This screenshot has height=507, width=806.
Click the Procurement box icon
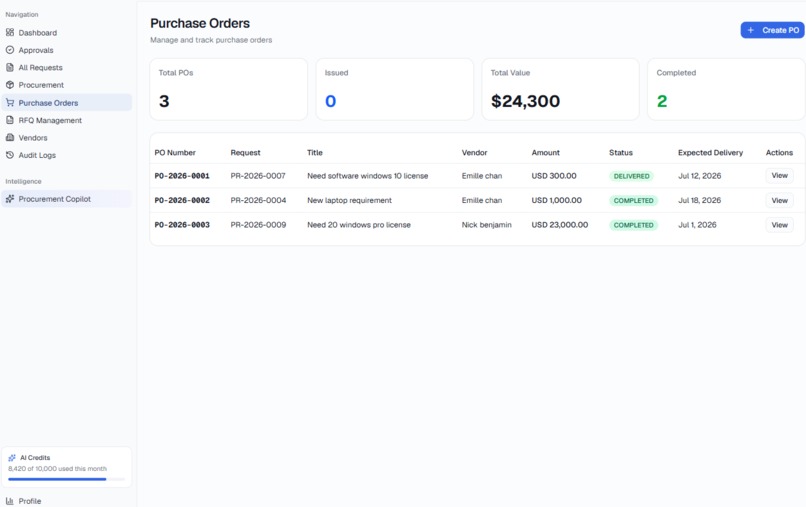coord(10,85)
